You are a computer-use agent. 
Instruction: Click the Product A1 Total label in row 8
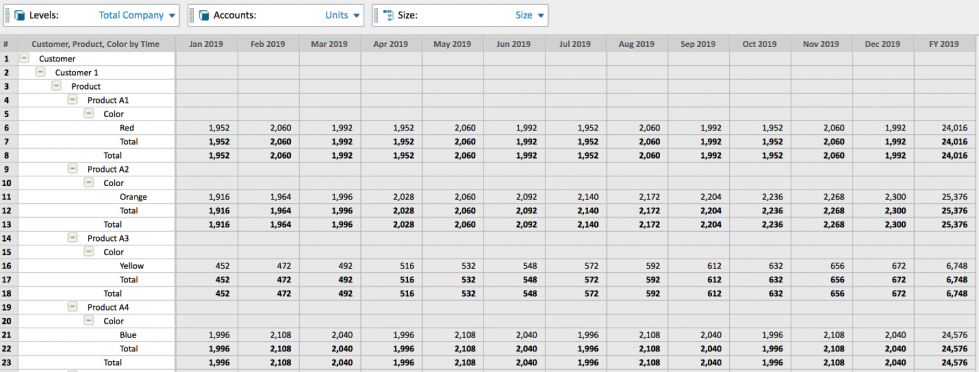[112, 155]
